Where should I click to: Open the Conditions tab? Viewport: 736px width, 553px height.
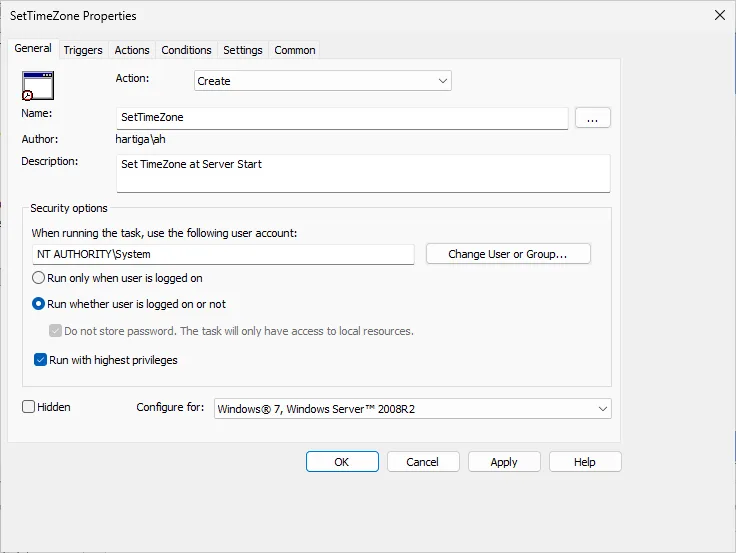186,50
